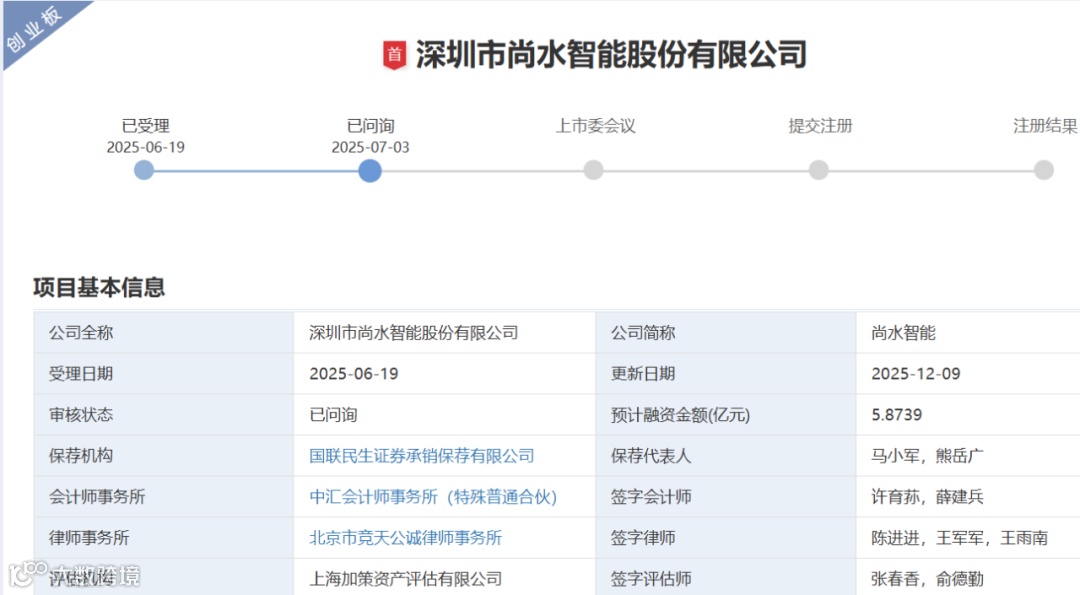The image size is (1080, 595).
Task: Click the 保荐机构 label cell
Action: click(x=164, y=456)
